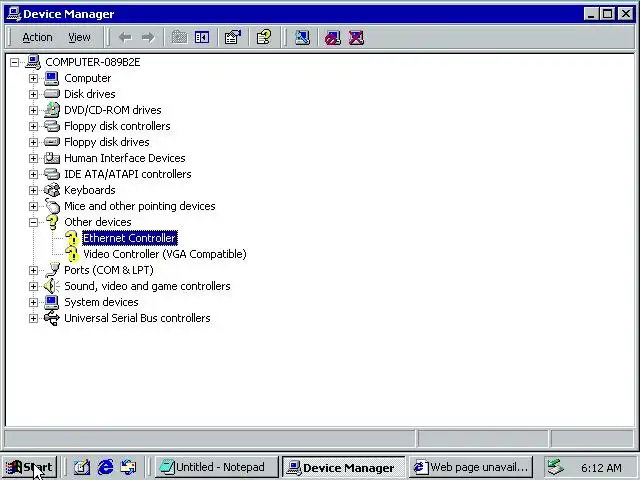
Task: Select Video Controller (VGA Compatible)
Action: (165, 254)
